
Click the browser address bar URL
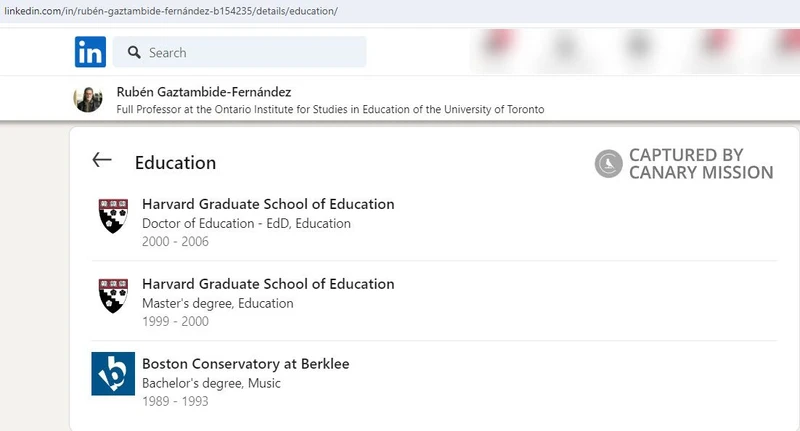point(171,11)
